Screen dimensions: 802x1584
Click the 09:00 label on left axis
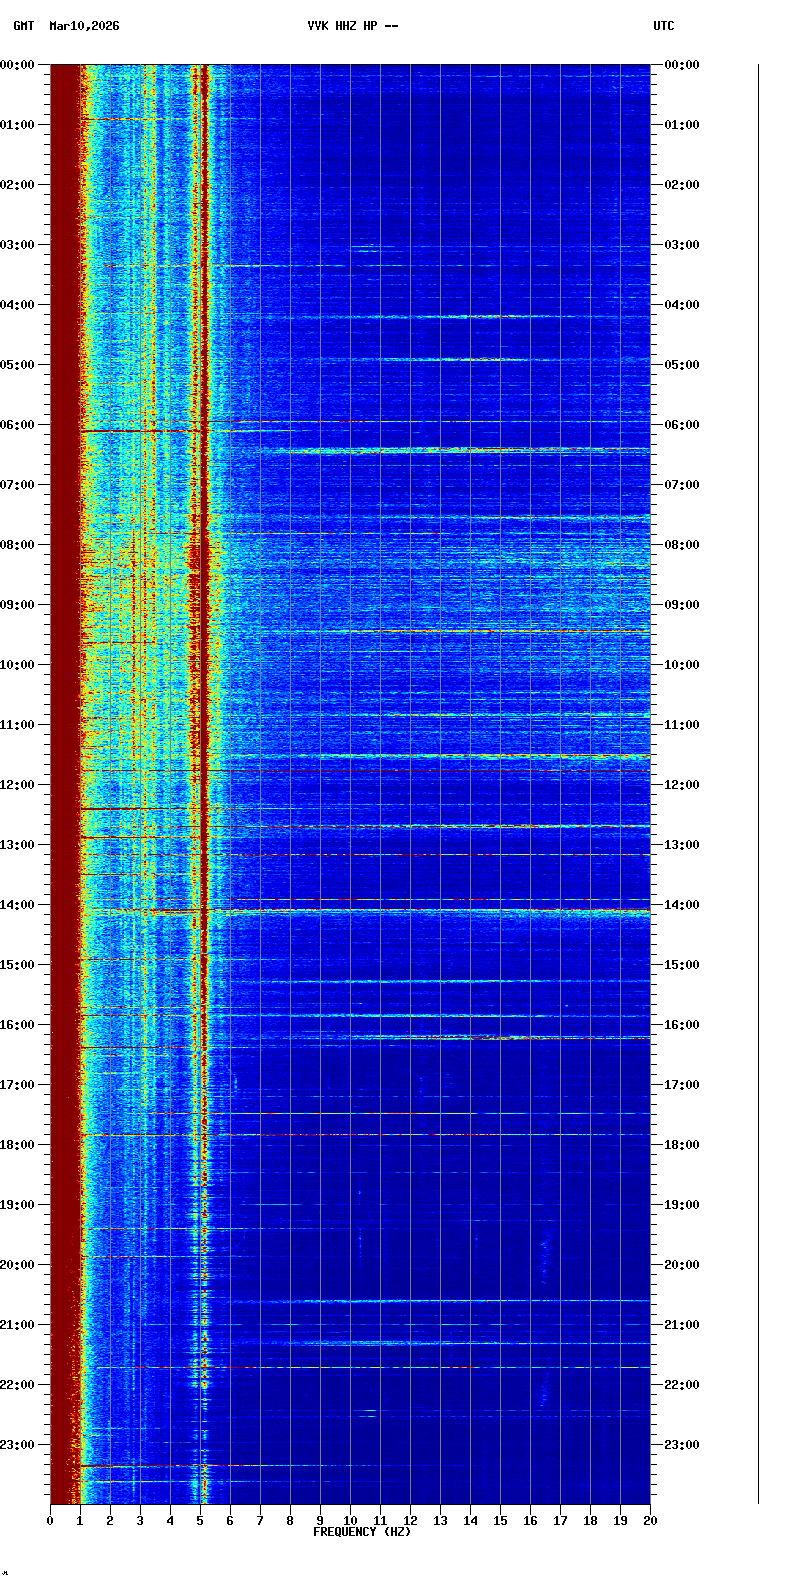tap(18, 605)
